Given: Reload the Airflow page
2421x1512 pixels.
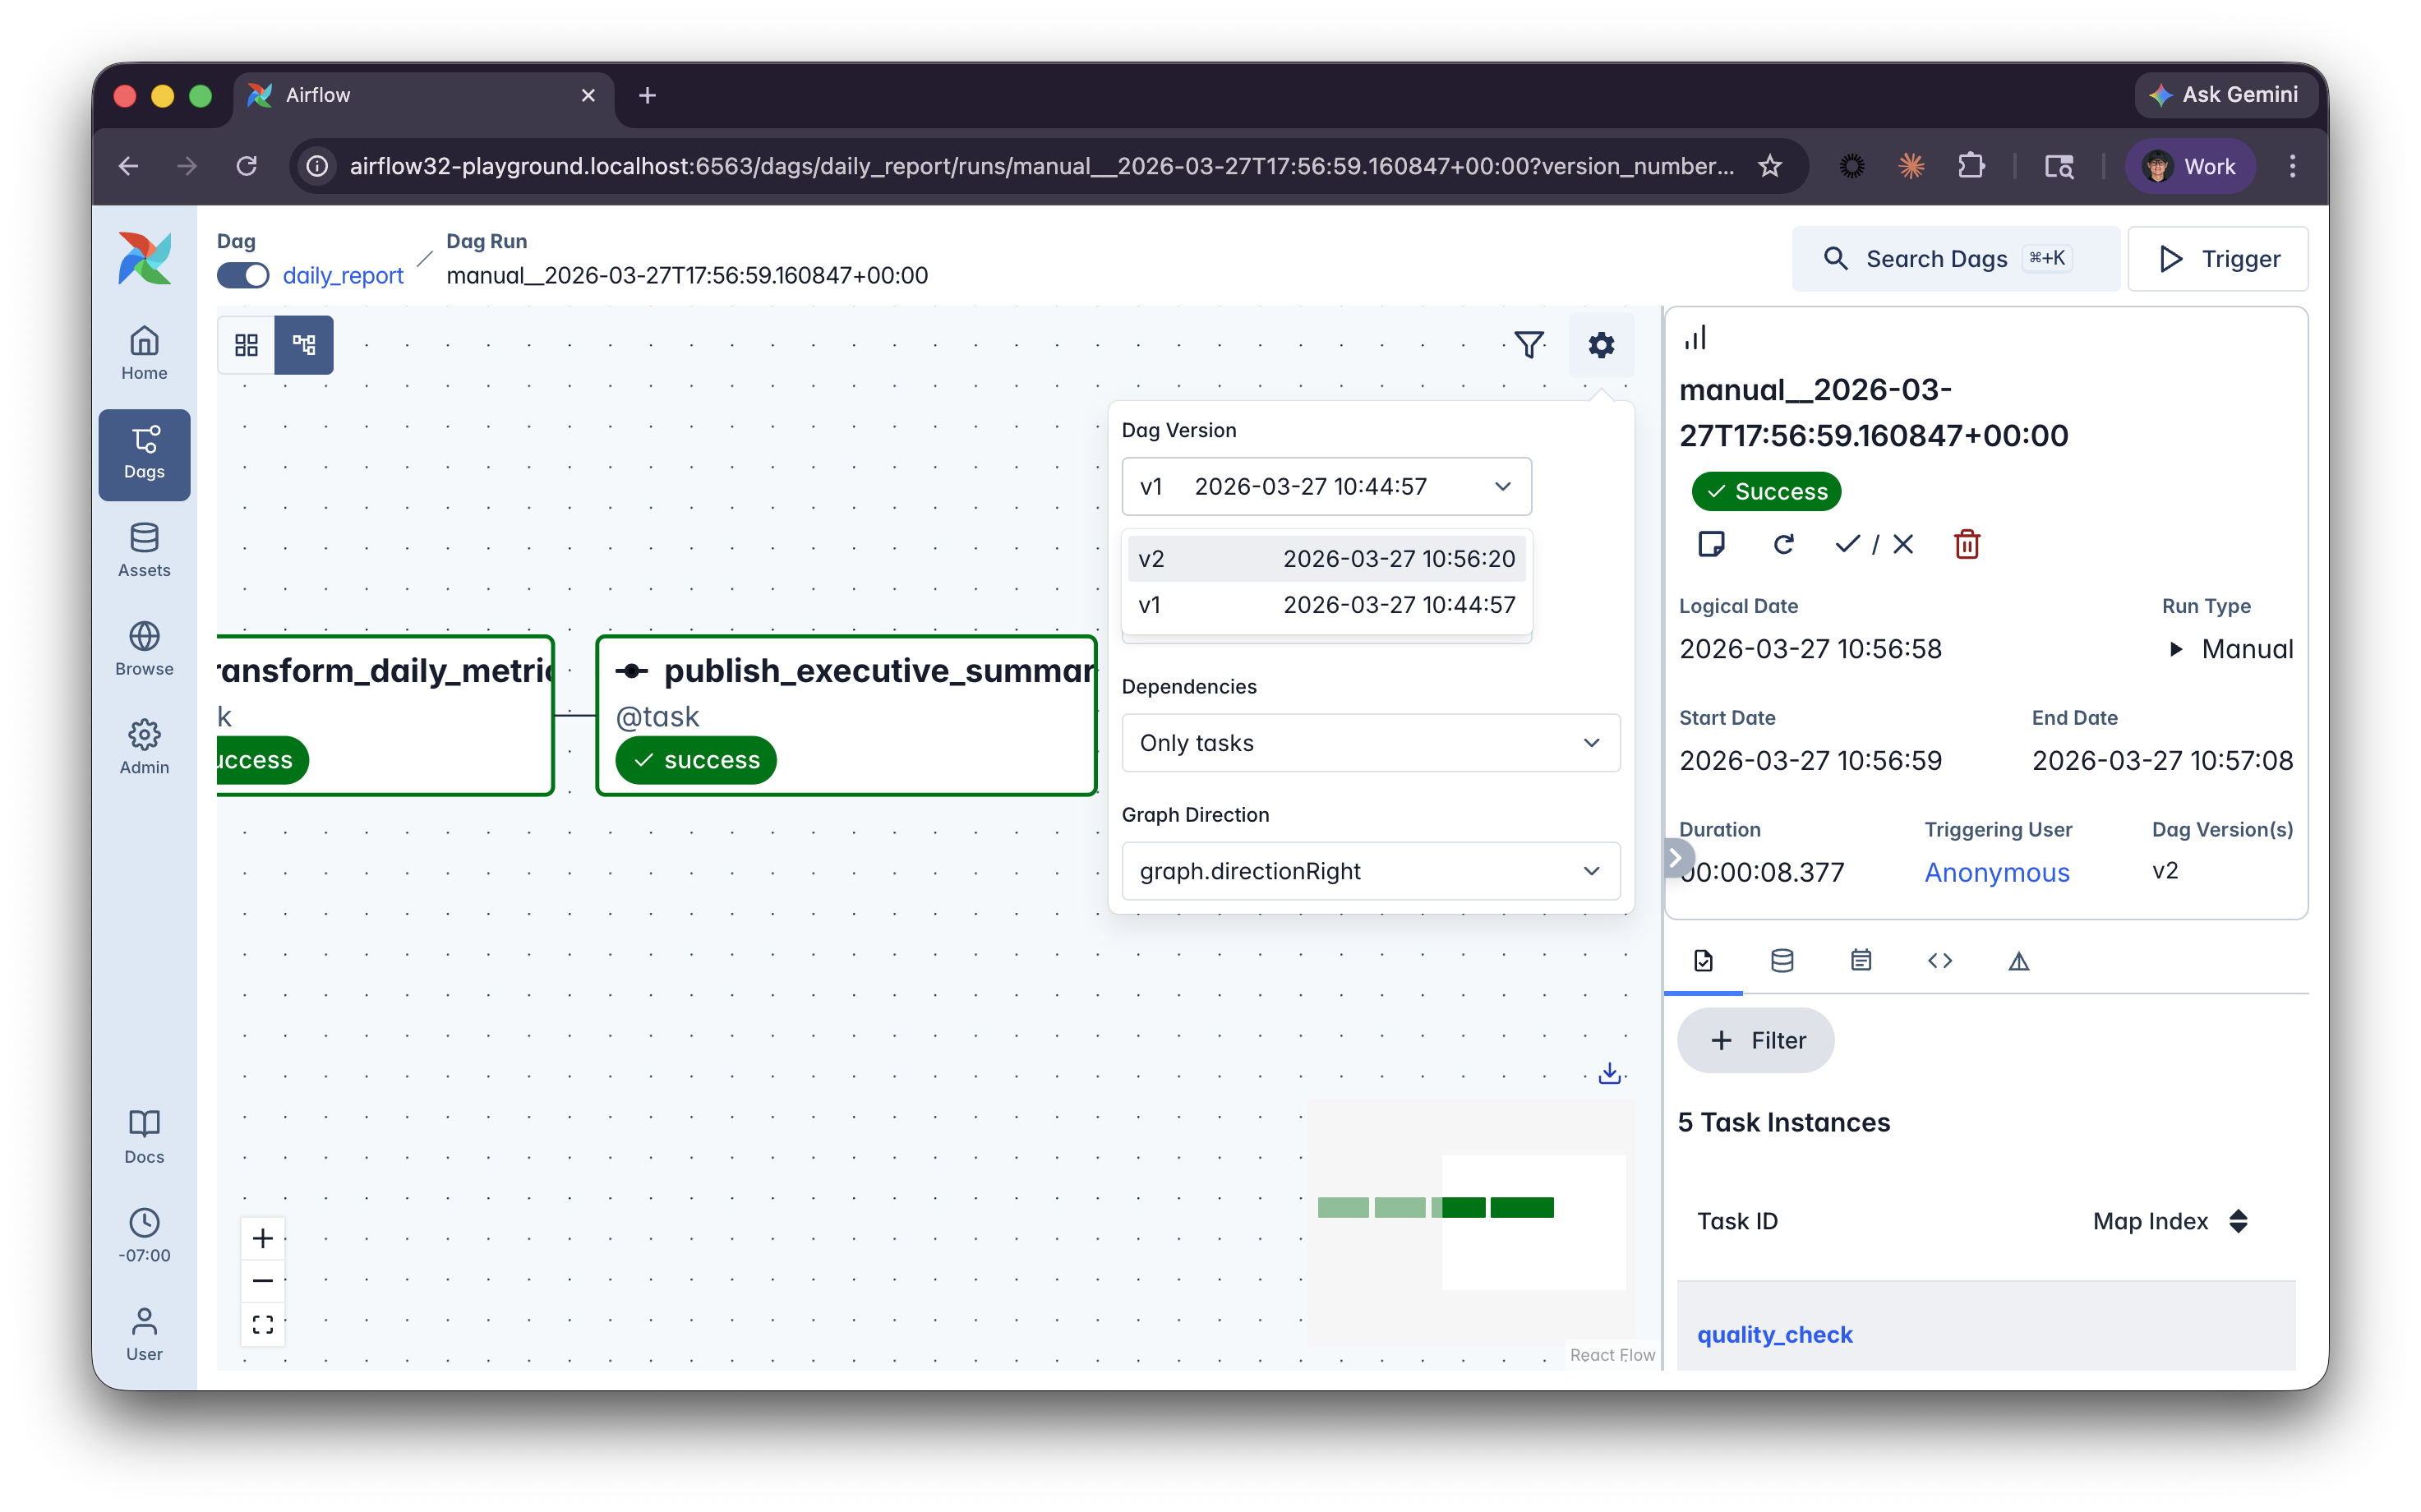Looking at the screenshot, I should click(246, 166).
